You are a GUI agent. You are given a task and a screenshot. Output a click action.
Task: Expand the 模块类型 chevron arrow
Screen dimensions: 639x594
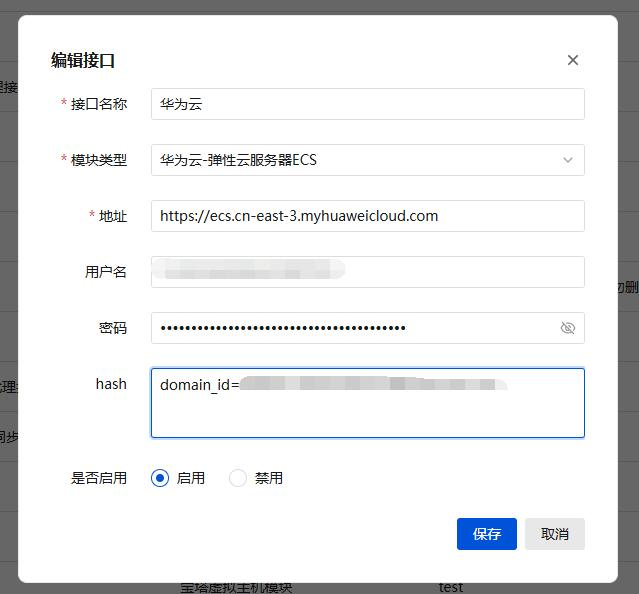(568, 160)
